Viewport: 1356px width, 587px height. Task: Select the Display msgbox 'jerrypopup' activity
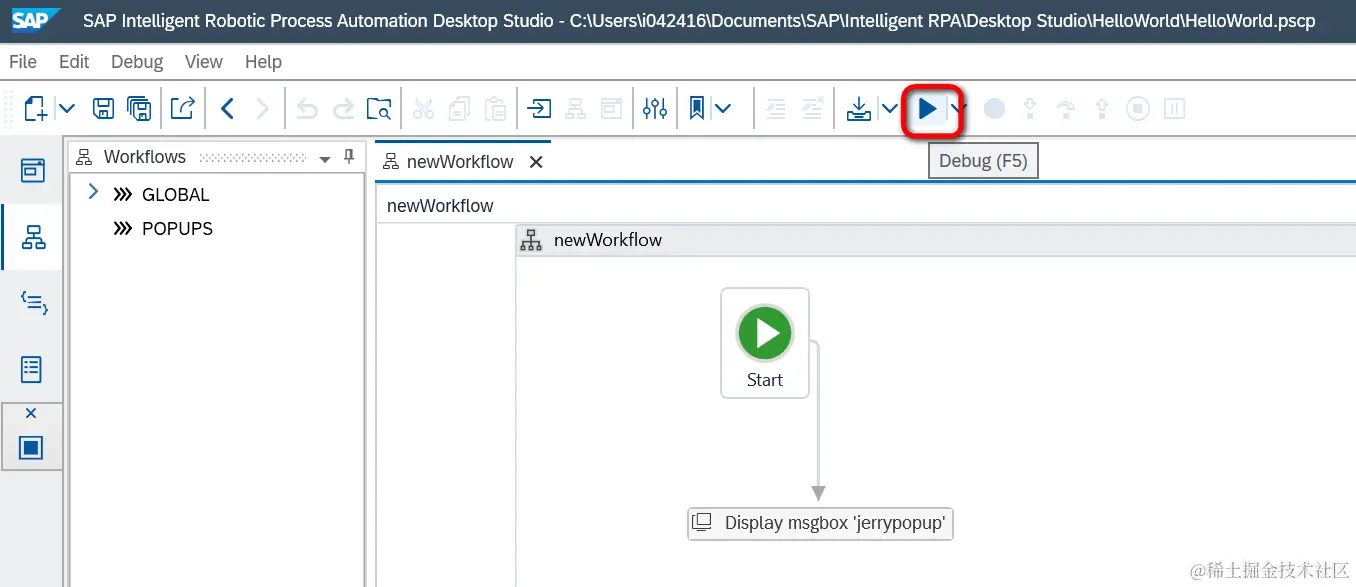click(x=820, y=523)
